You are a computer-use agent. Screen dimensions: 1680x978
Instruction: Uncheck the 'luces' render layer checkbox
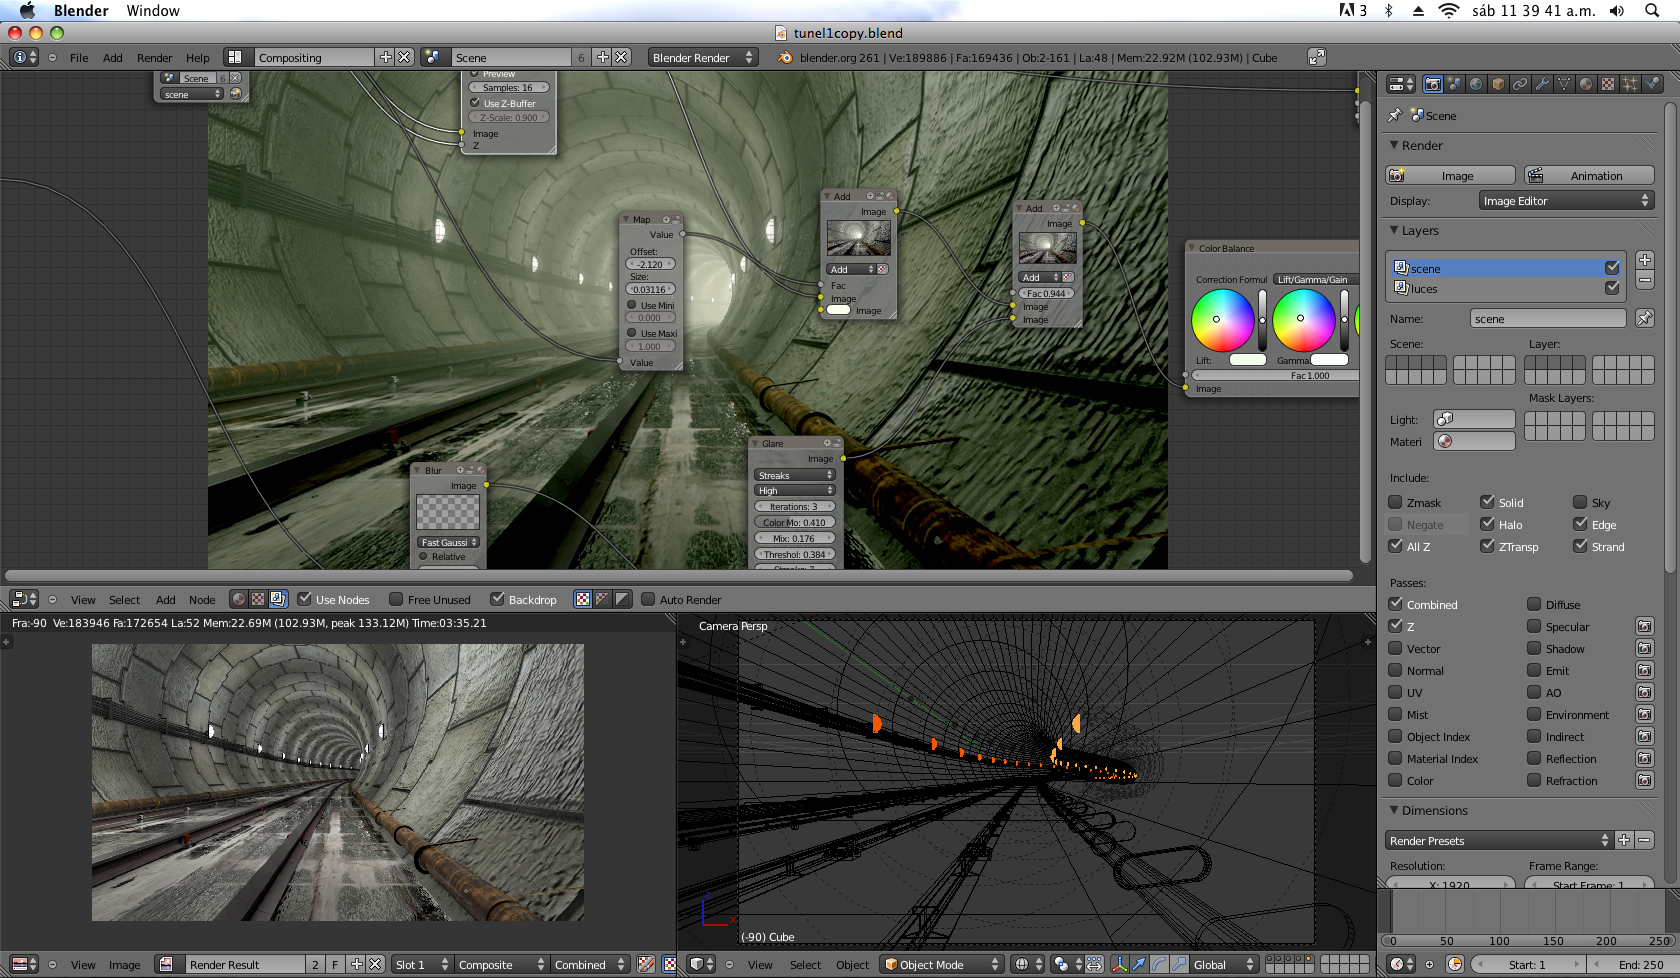tap(1612, 288)
